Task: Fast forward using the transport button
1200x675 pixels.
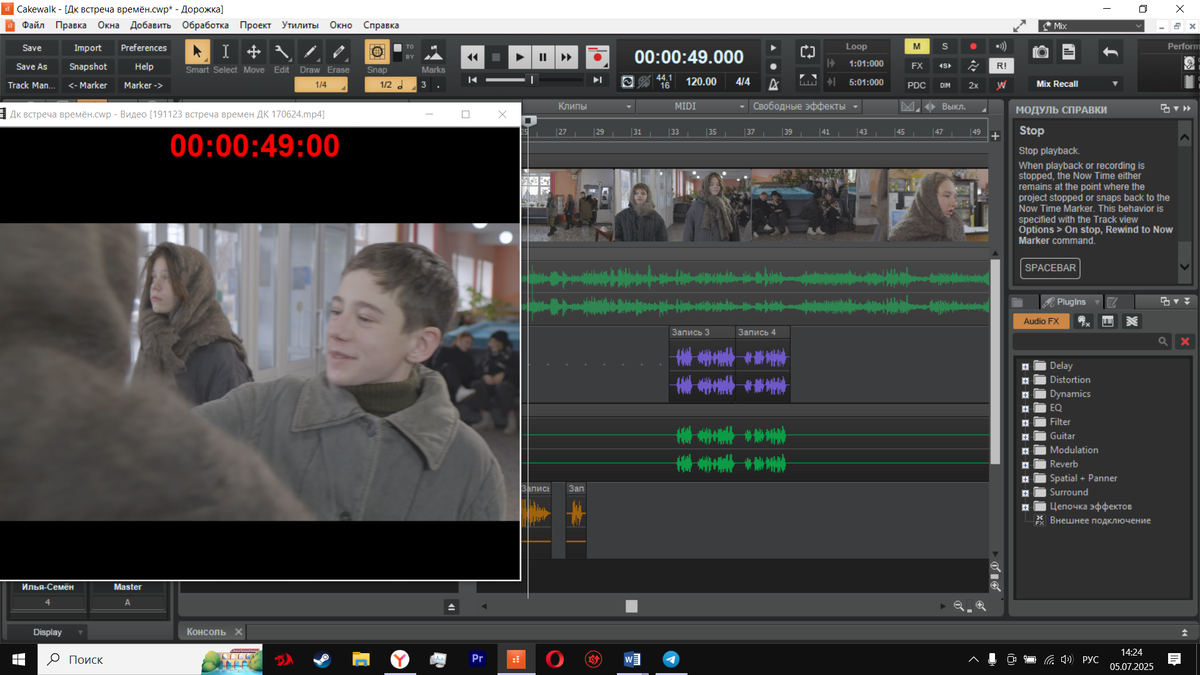Action: [566, 57]
